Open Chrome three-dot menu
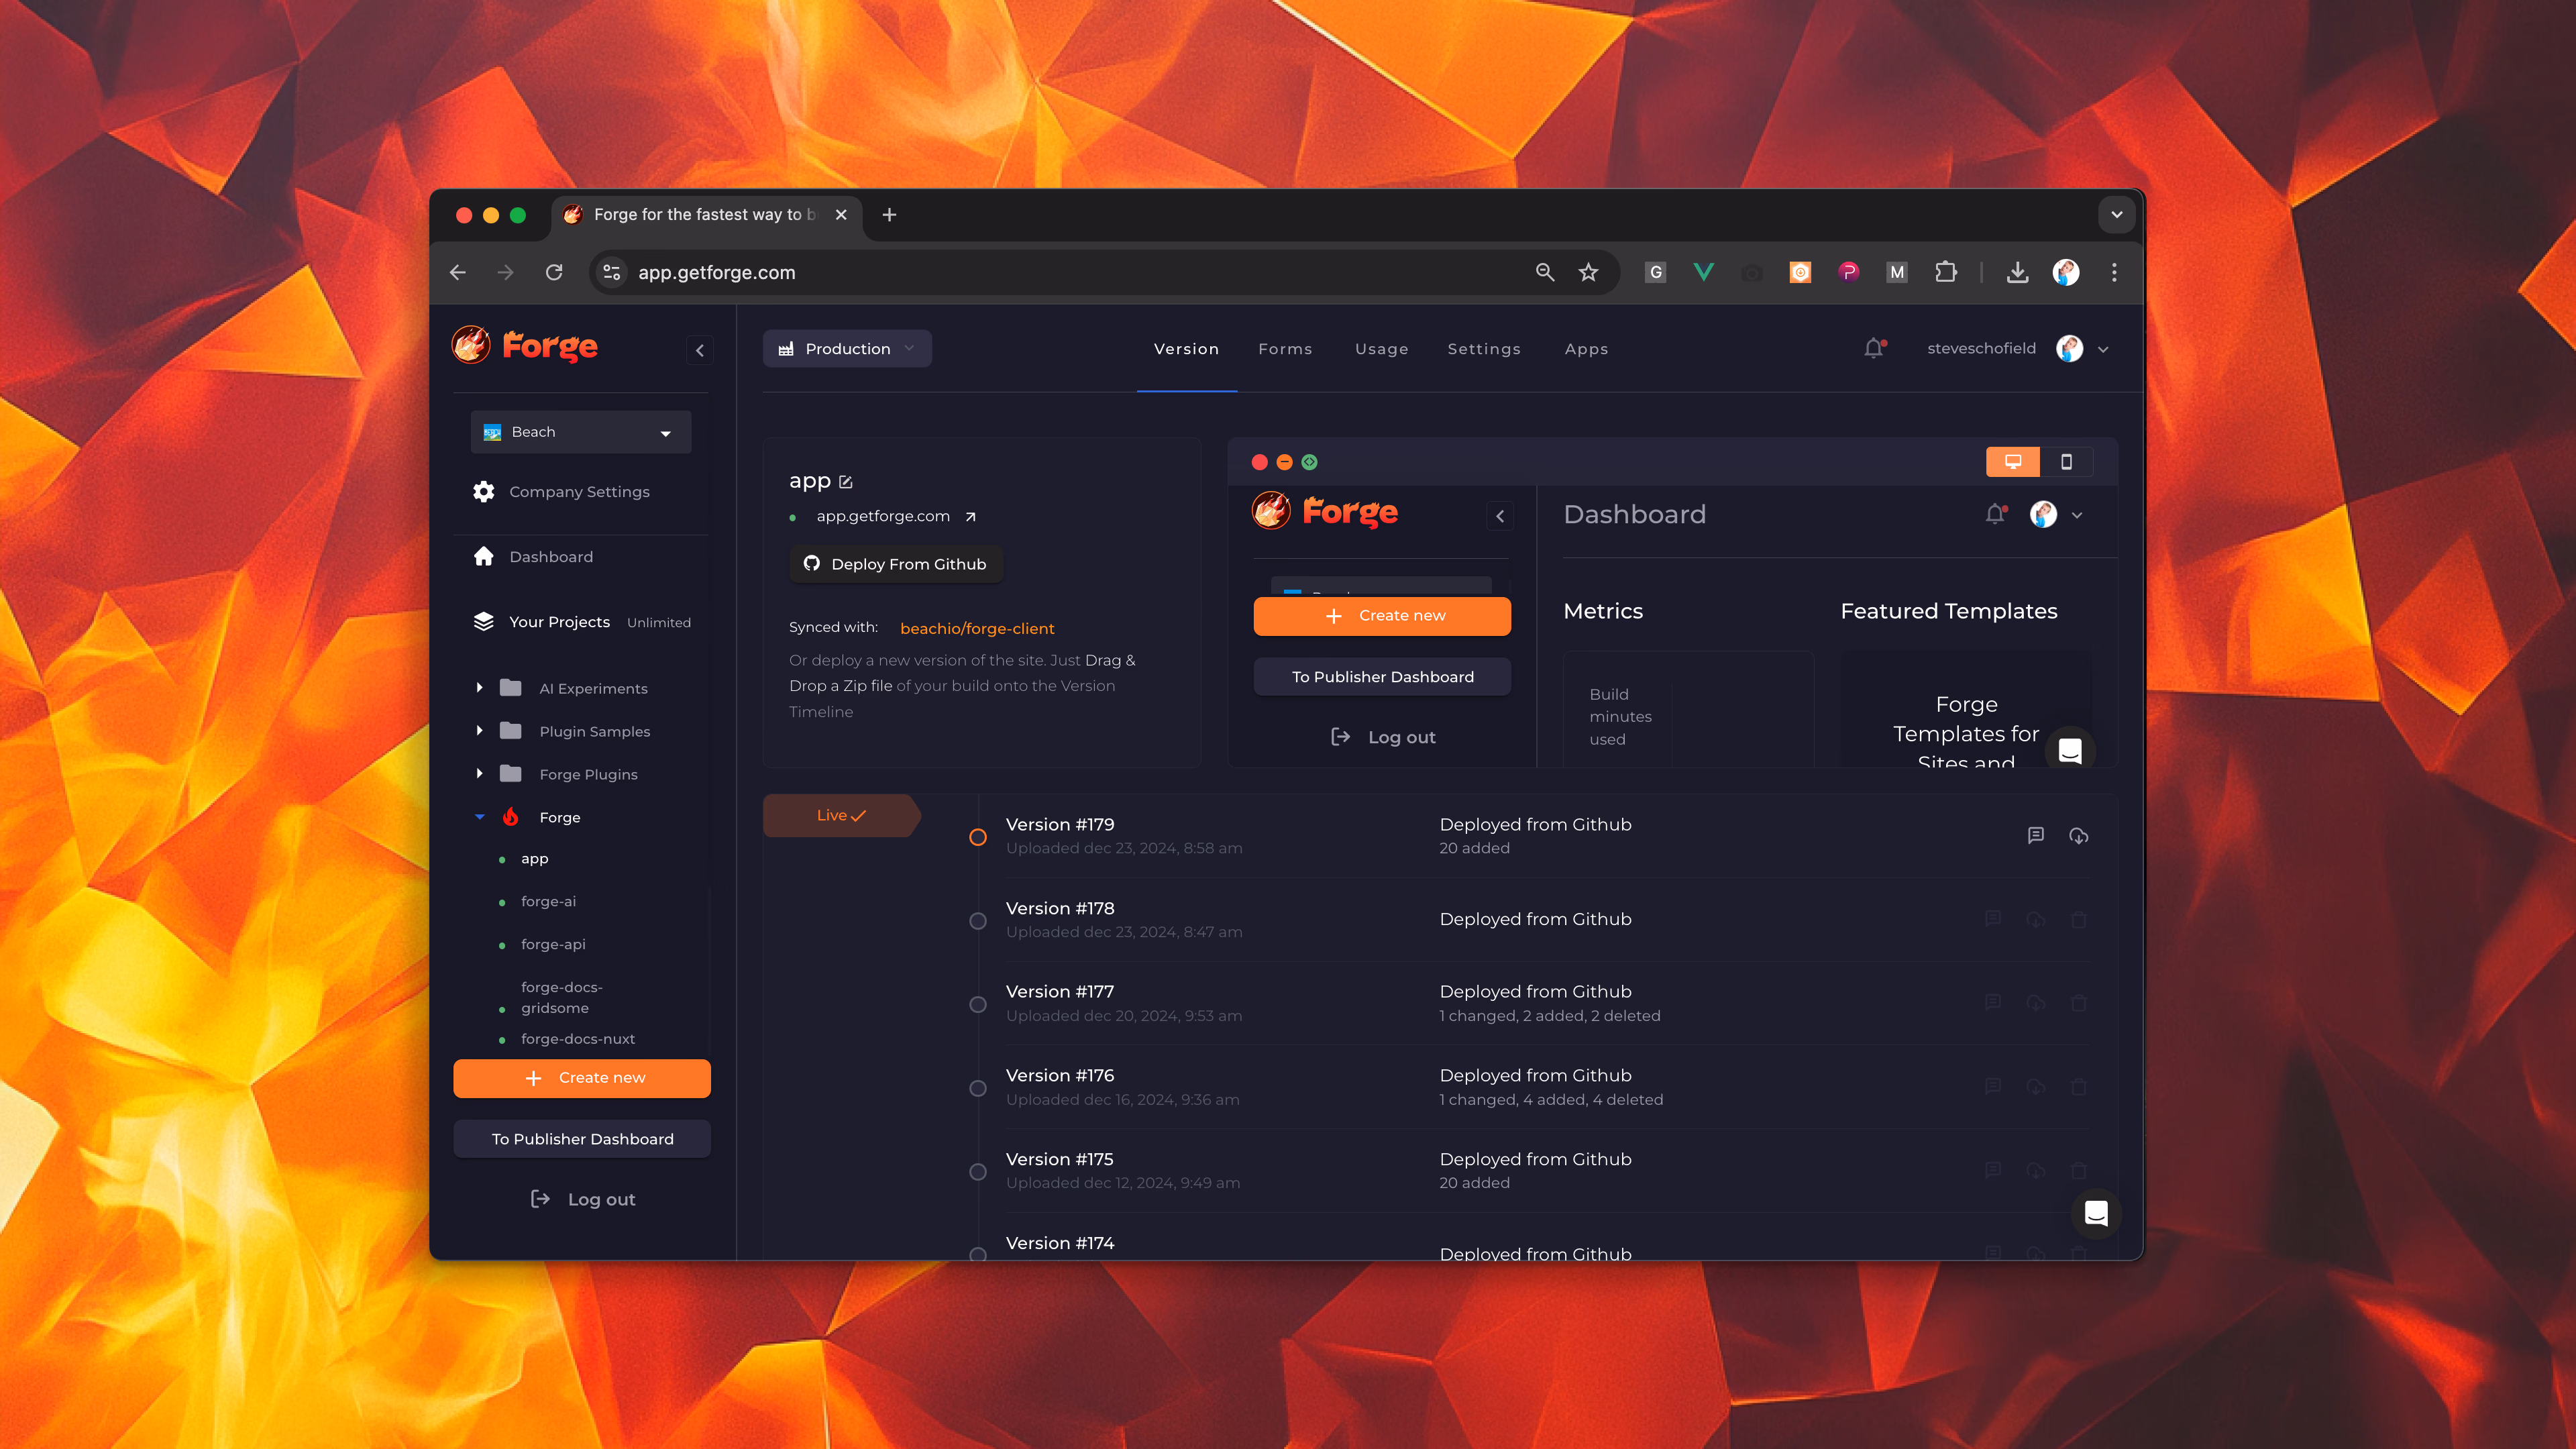The width and height of the screenshot is (2576, 1449). click(2114, 272)
